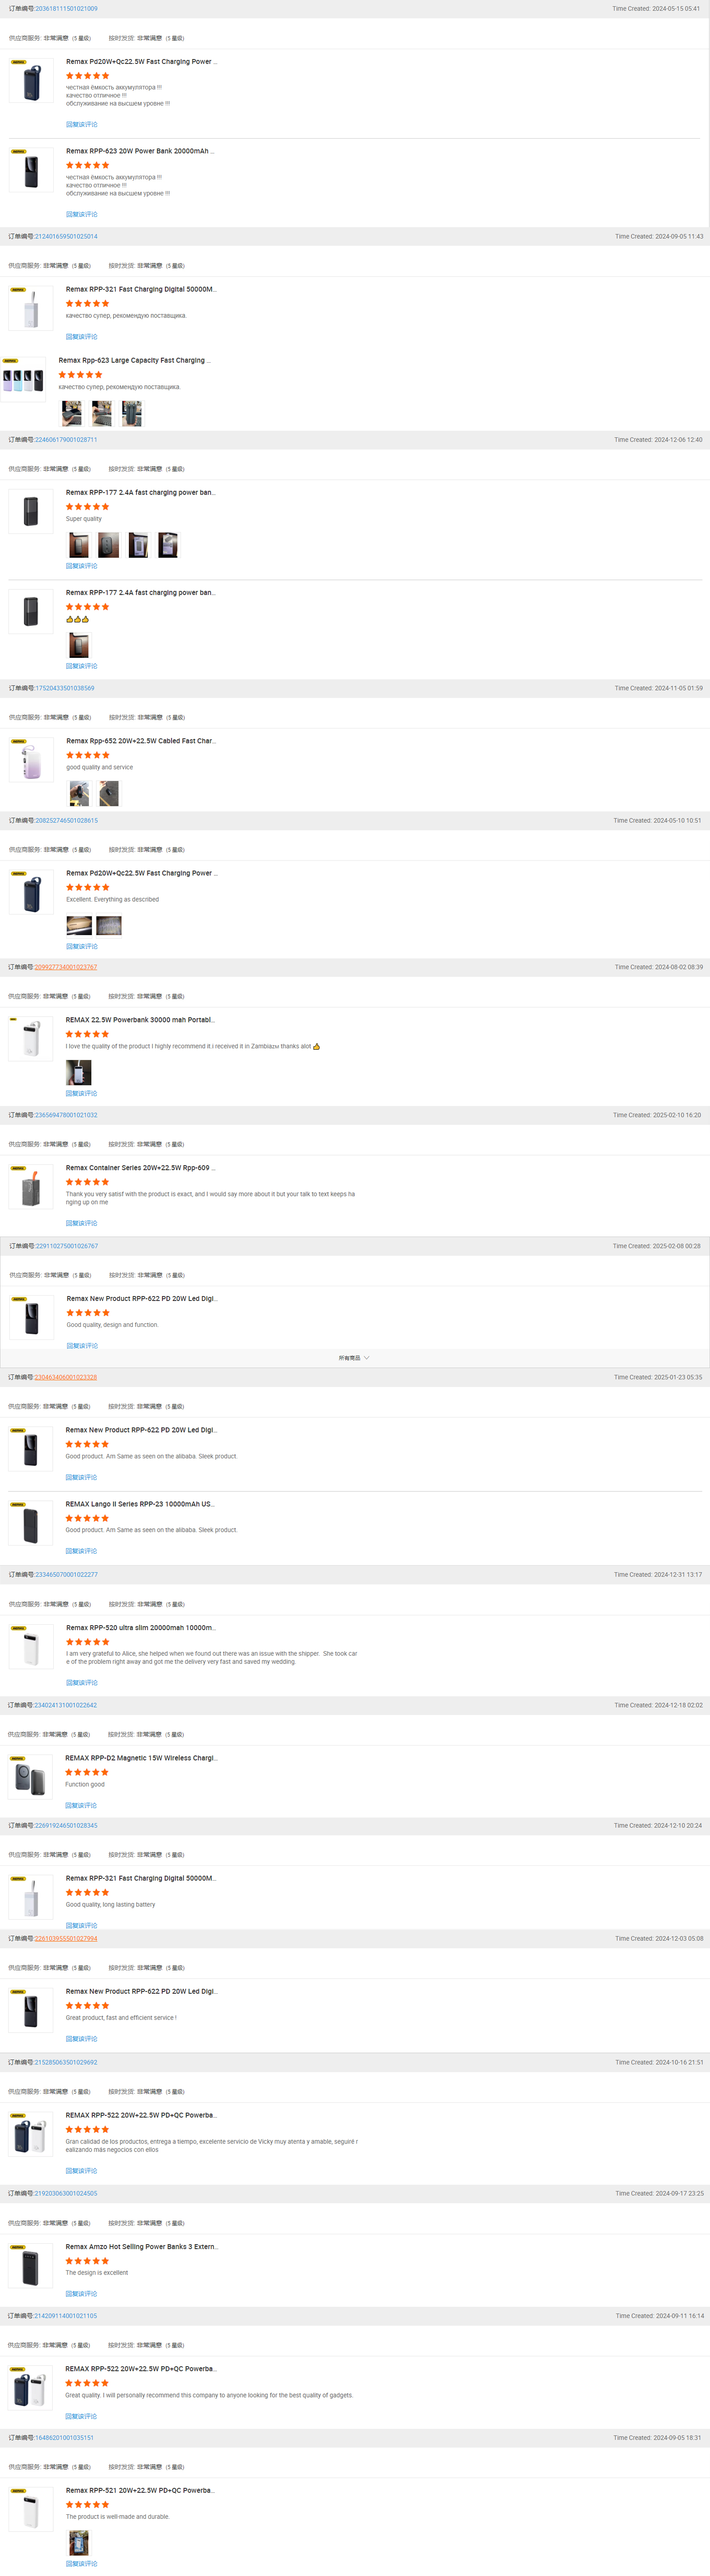Open the REMAX Lango II Series RPP-23 product link
The image size is (710, 2576).
click(x=140, y=1503)
